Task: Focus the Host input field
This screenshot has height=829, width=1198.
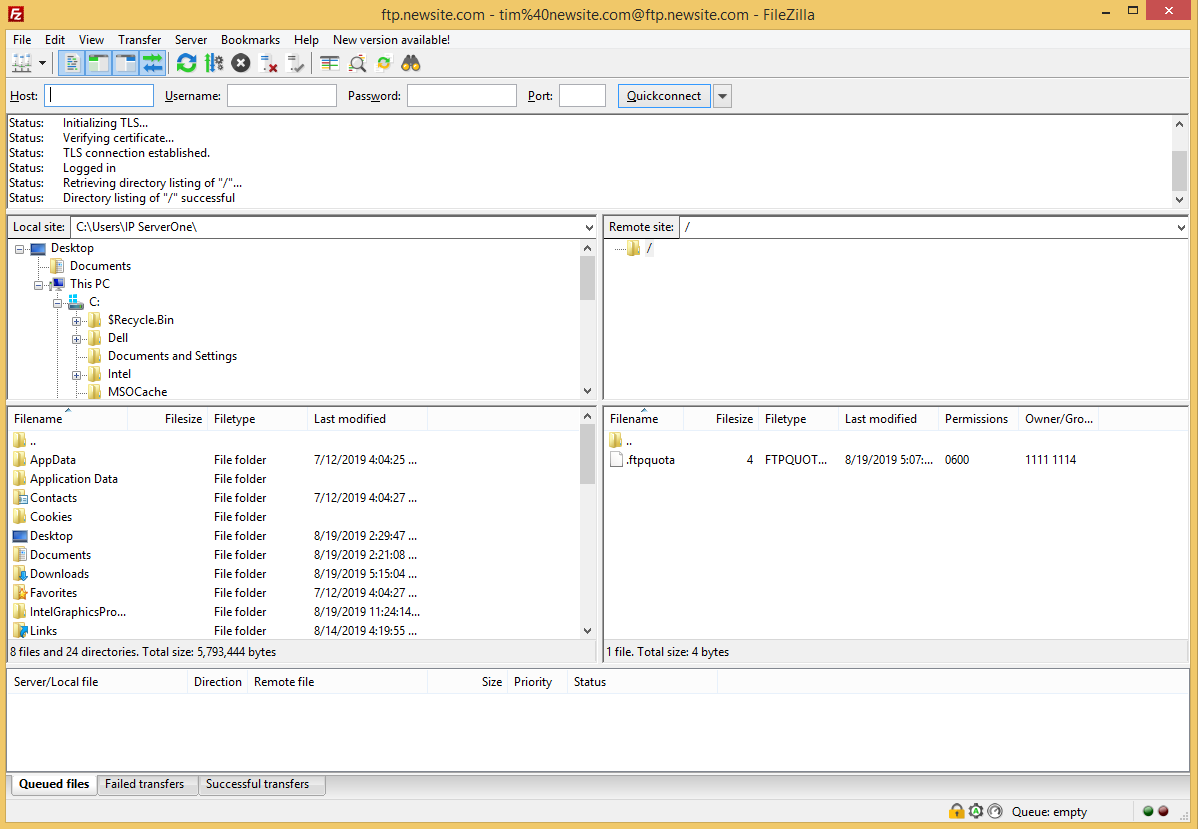Action: (x=99, y=96)
